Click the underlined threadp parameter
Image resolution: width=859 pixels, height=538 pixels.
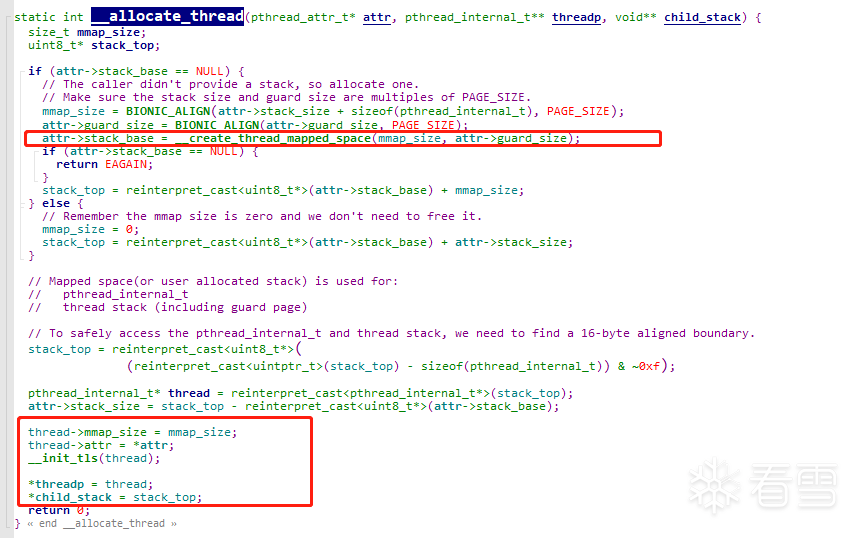(576, 18)
